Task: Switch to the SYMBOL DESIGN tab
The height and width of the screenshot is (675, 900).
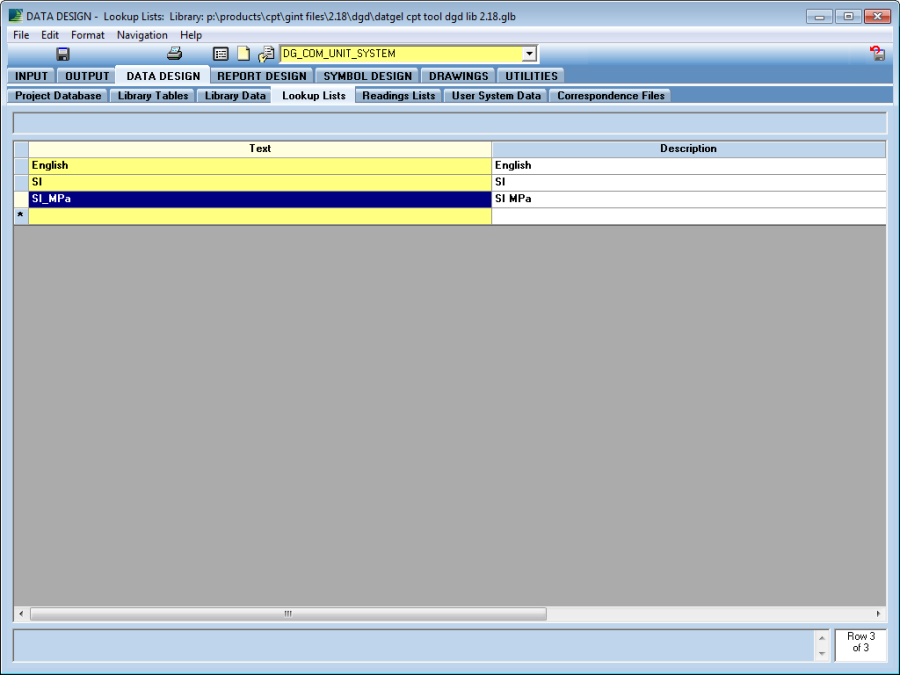Action: pyautogui.click(x=367, y=76)
